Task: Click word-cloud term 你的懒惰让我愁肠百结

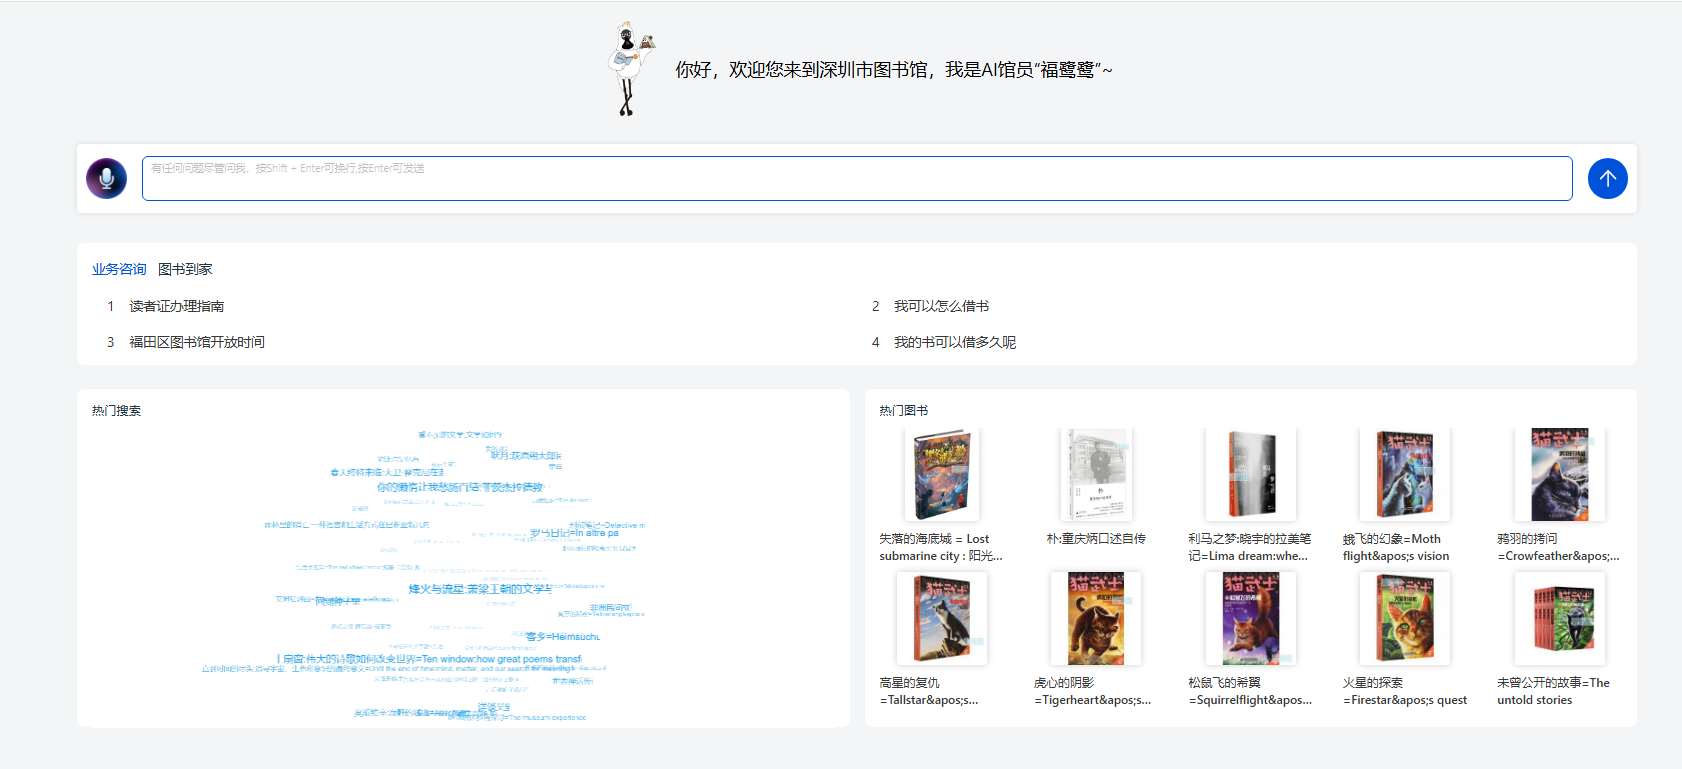Action: [x=460, y=487]
